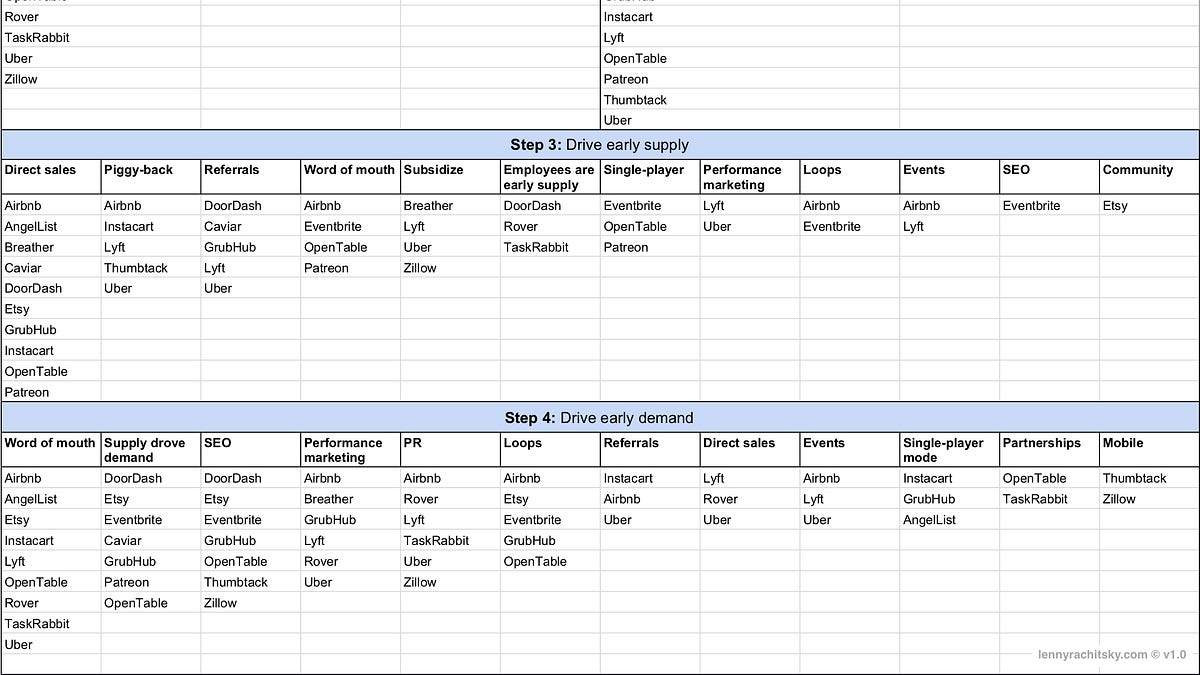
Task: Select the Step 4 Drive early demand header
Action: point(600,418)
